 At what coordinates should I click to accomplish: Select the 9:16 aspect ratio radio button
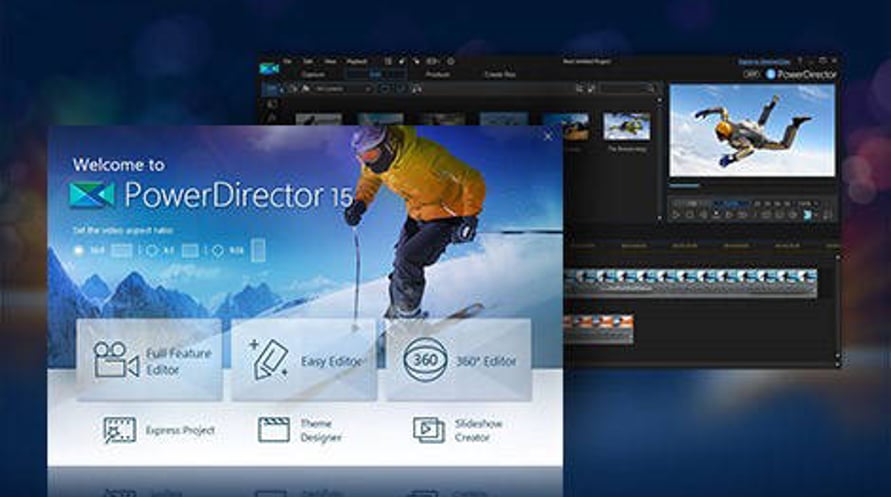click(218, 250)
